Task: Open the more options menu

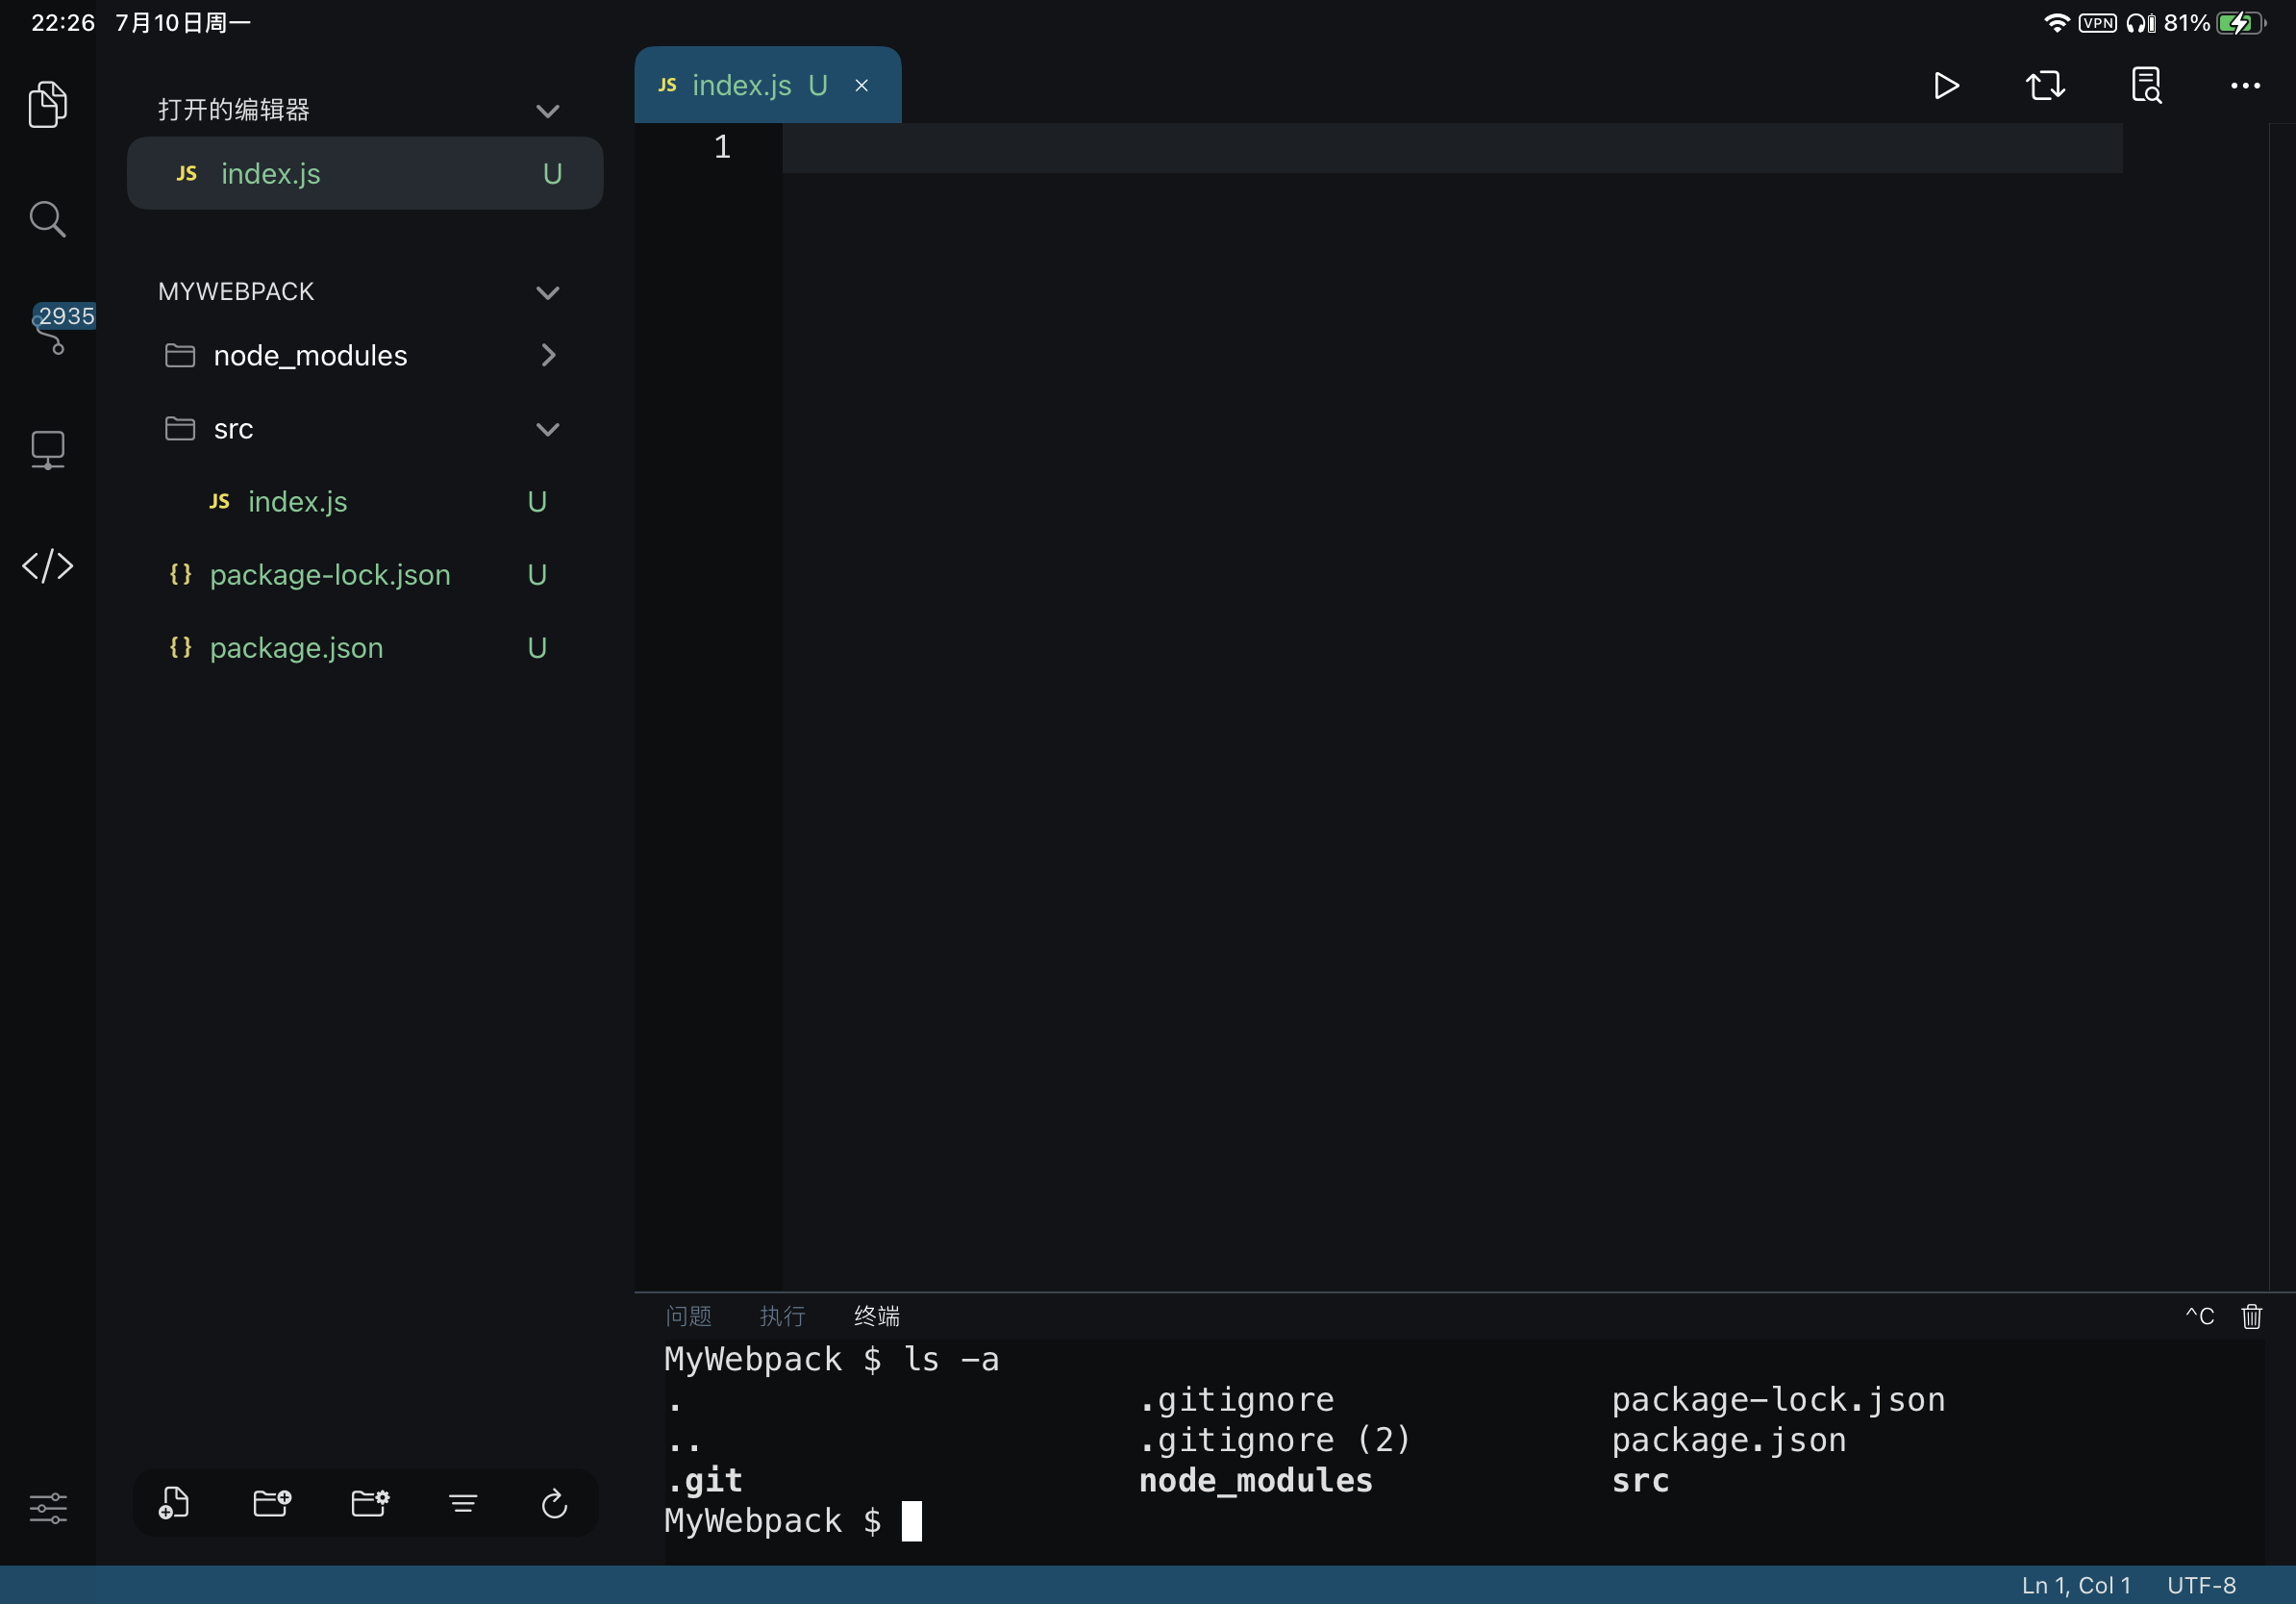Action: tap(2245, 85)
